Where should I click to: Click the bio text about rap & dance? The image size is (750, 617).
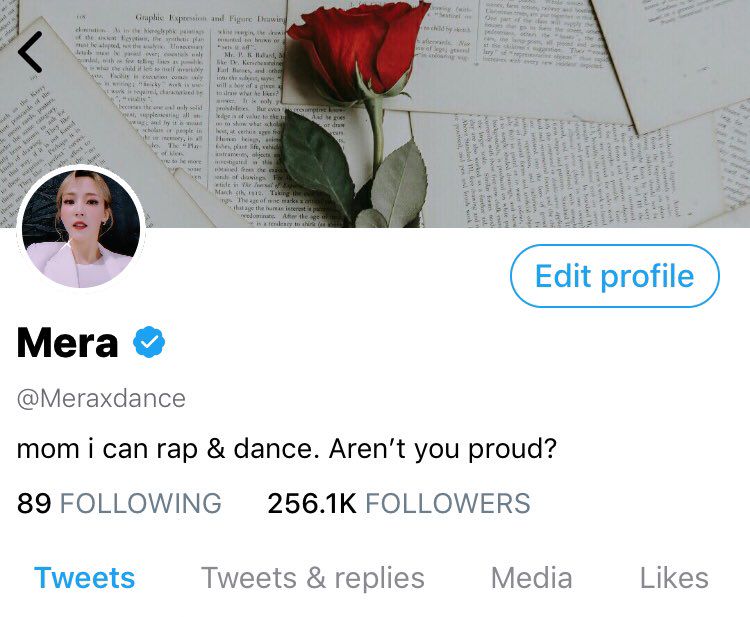click(287, 449)
